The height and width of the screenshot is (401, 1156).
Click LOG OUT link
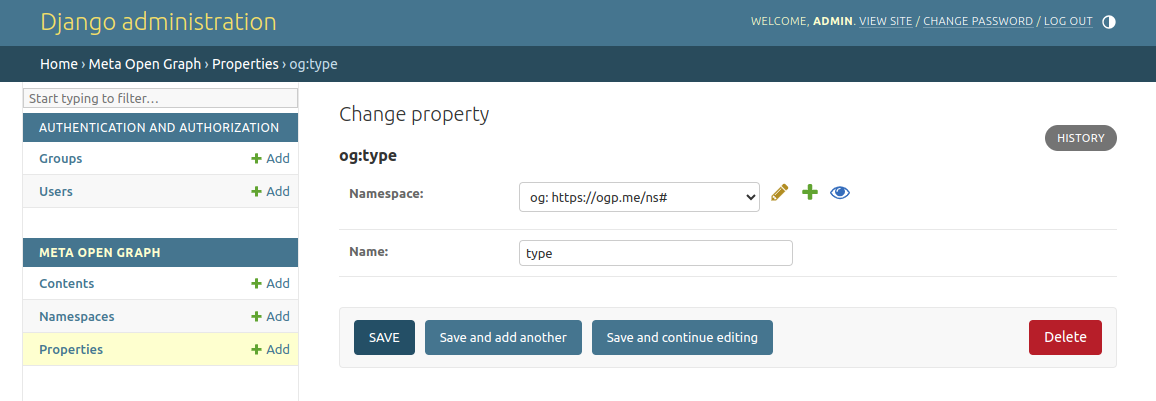click(x=1068, y=21)
